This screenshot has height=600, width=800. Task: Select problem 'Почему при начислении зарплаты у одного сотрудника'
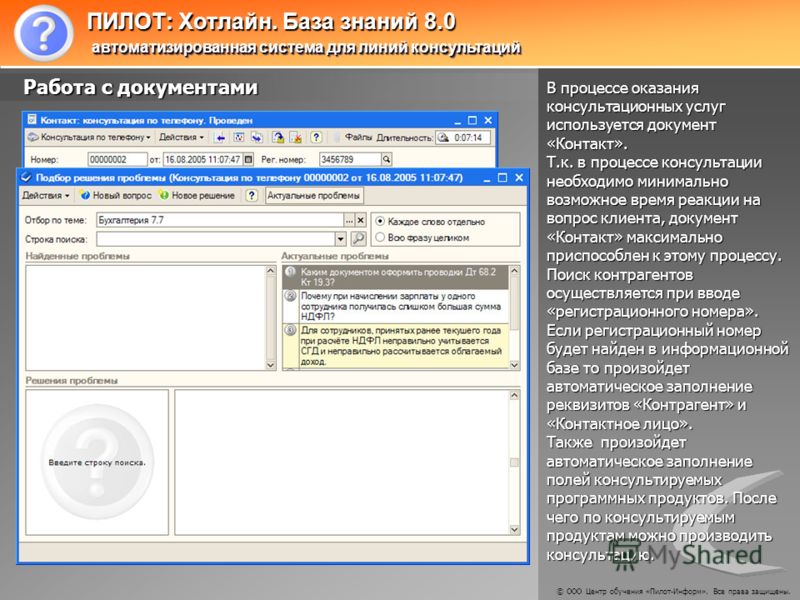[x=396, y=306]
